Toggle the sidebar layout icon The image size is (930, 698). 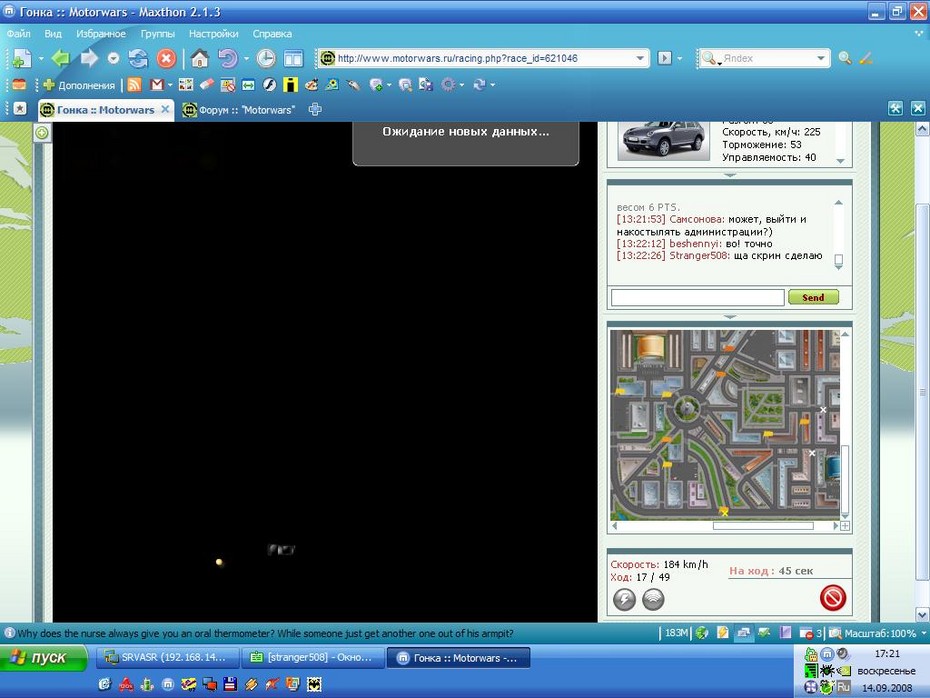[294, 58]
